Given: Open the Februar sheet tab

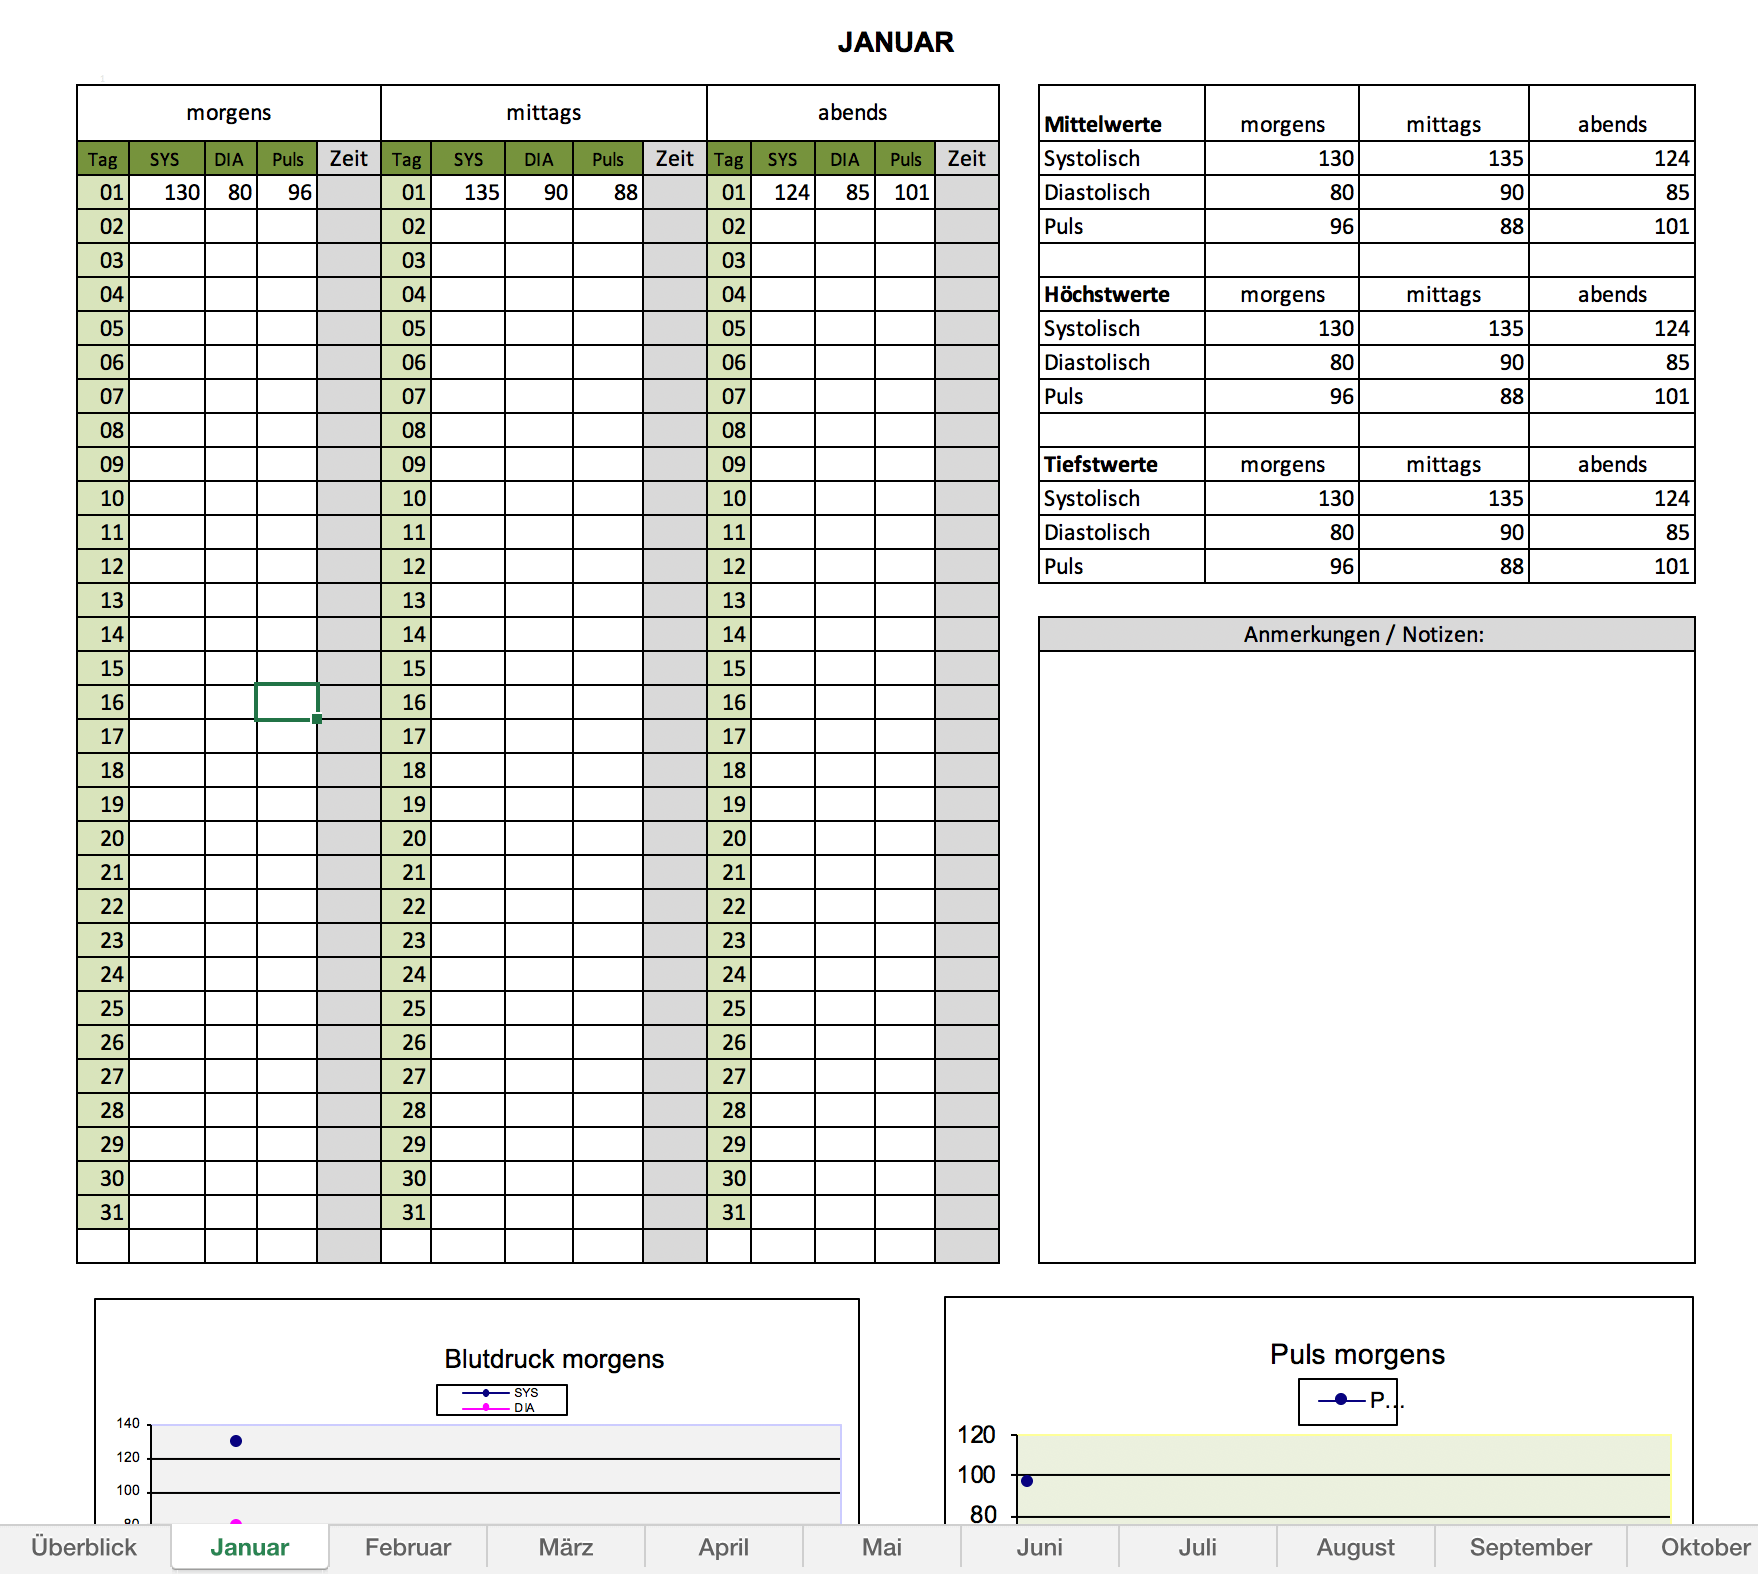Looking at the screenshot, I should [x=408, y=1547].
